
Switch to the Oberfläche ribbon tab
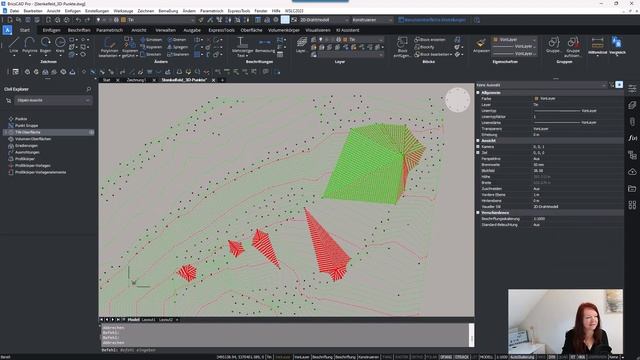[251, 30]
